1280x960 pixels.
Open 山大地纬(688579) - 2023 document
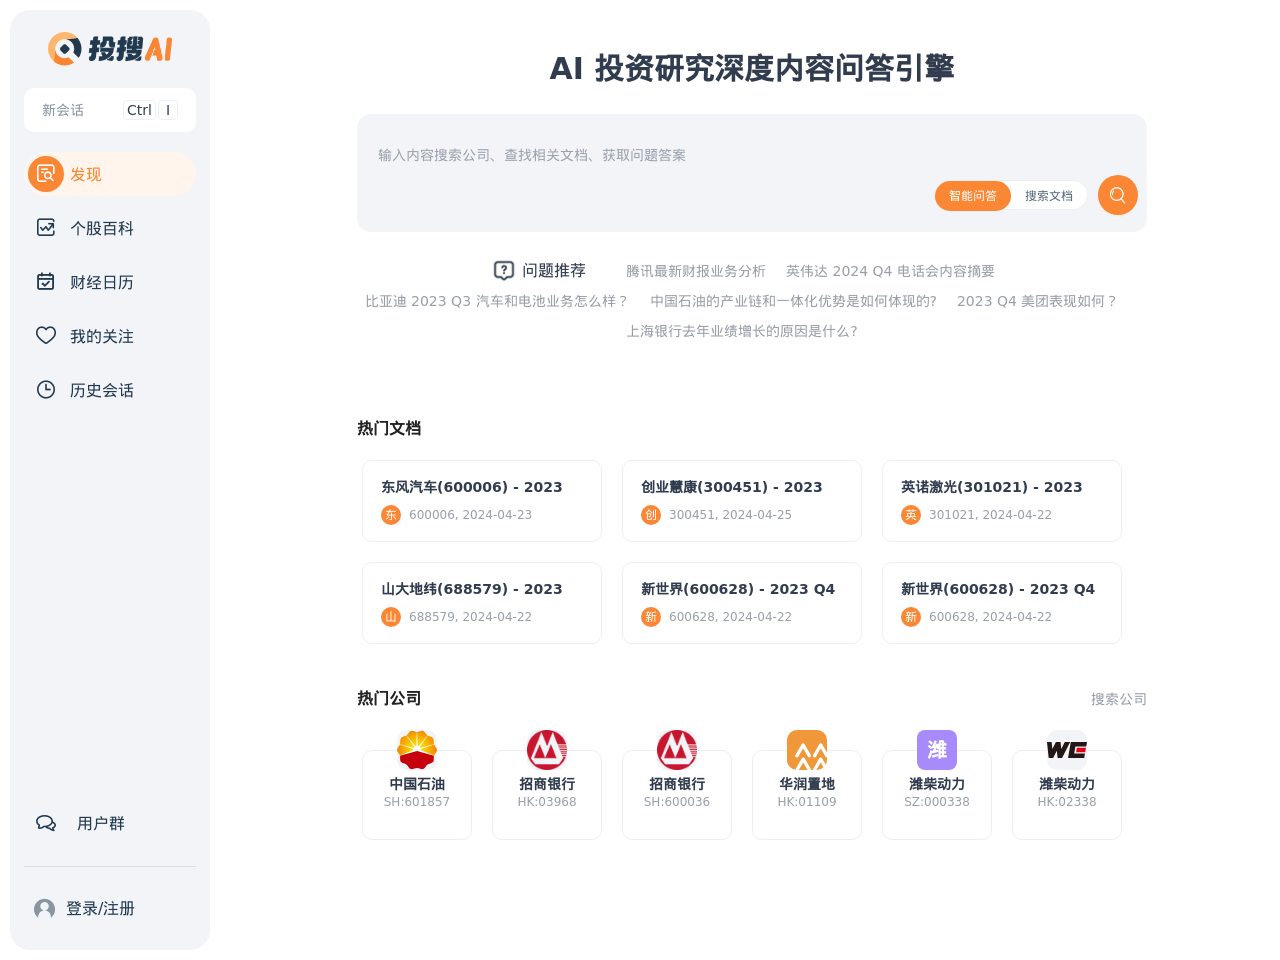pos(482,603)
